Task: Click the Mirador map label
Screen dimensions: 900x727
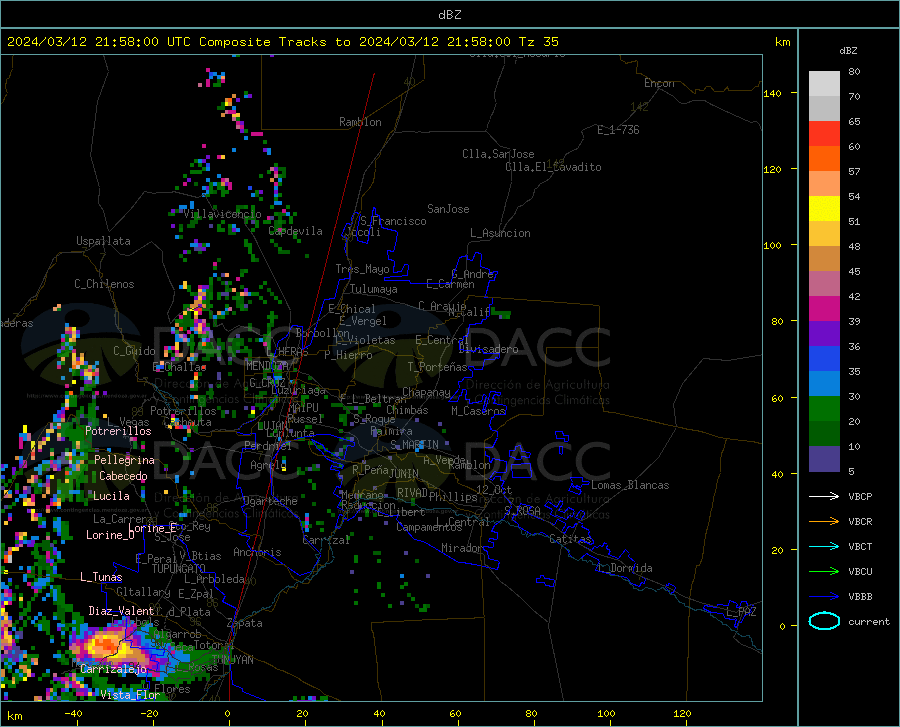Action: pos(461,548)
